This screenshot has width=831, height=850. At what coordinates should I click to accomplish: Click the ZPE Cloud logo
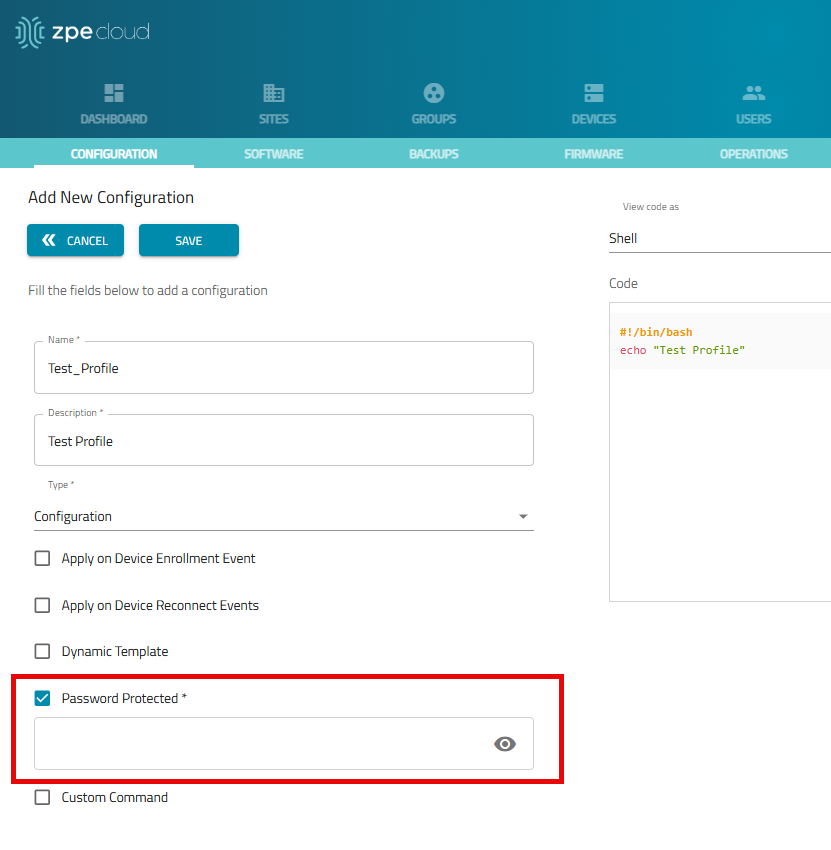click(x=83, y=32)
